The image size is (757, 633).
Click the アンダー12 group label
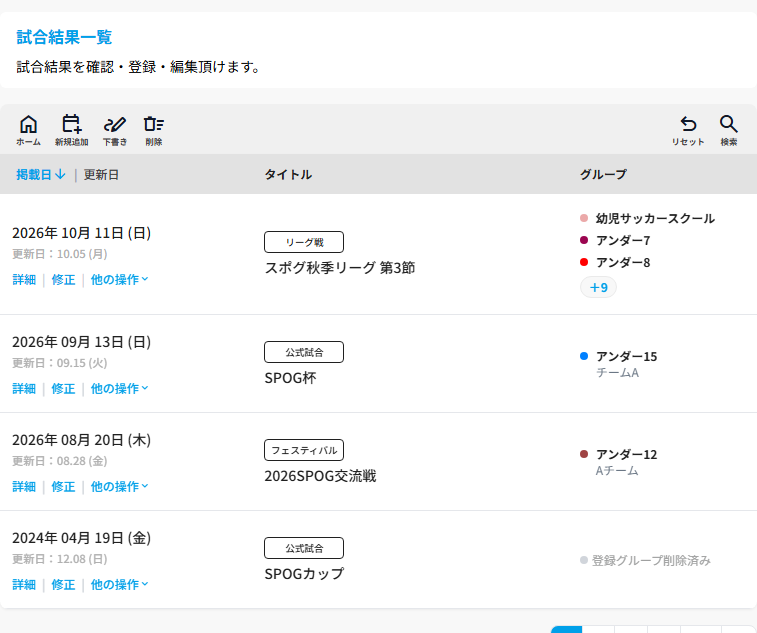coord(627,454)
